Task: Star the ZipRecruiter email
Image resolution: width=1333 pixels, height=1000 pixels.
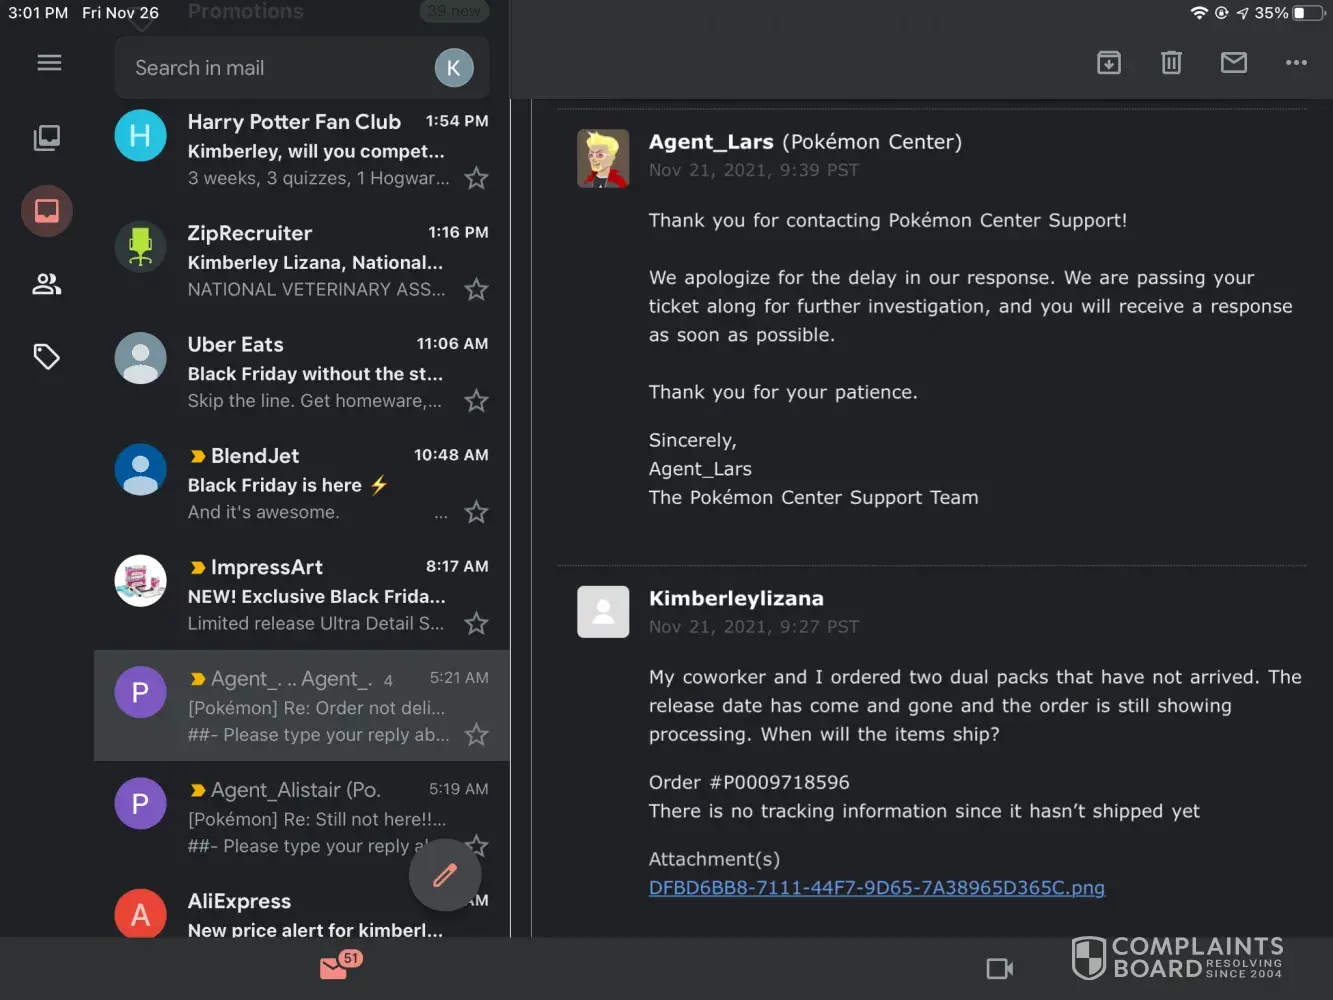Action: pyautogui.click(x=476, y=290)
